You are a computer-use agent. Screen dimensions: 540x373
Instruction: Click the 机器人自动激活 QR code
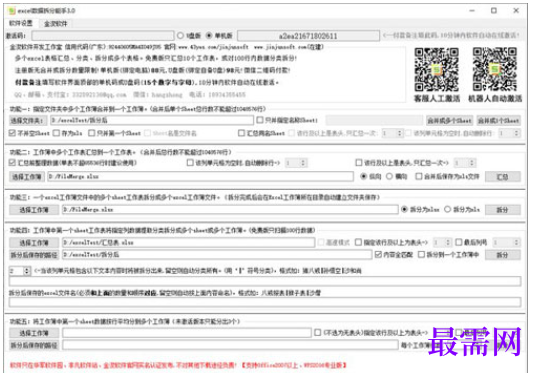coord(495,70)
